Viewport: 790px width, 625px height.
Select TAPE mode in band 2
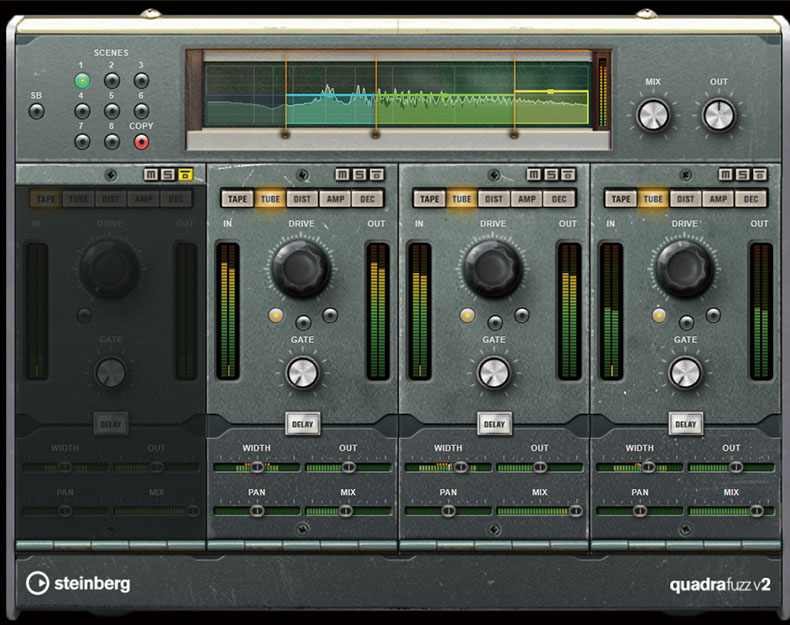pos(237,199)
